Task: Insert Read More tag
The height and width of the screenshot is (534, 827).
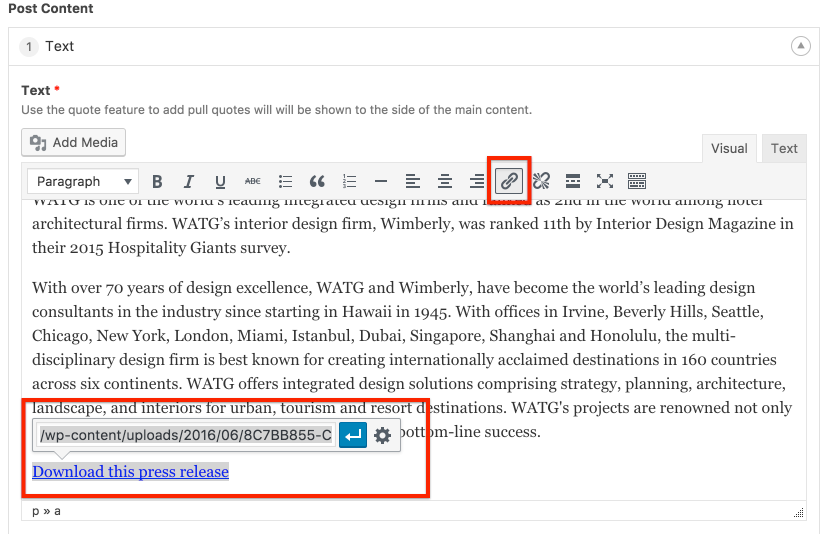Action: [573, 181]
